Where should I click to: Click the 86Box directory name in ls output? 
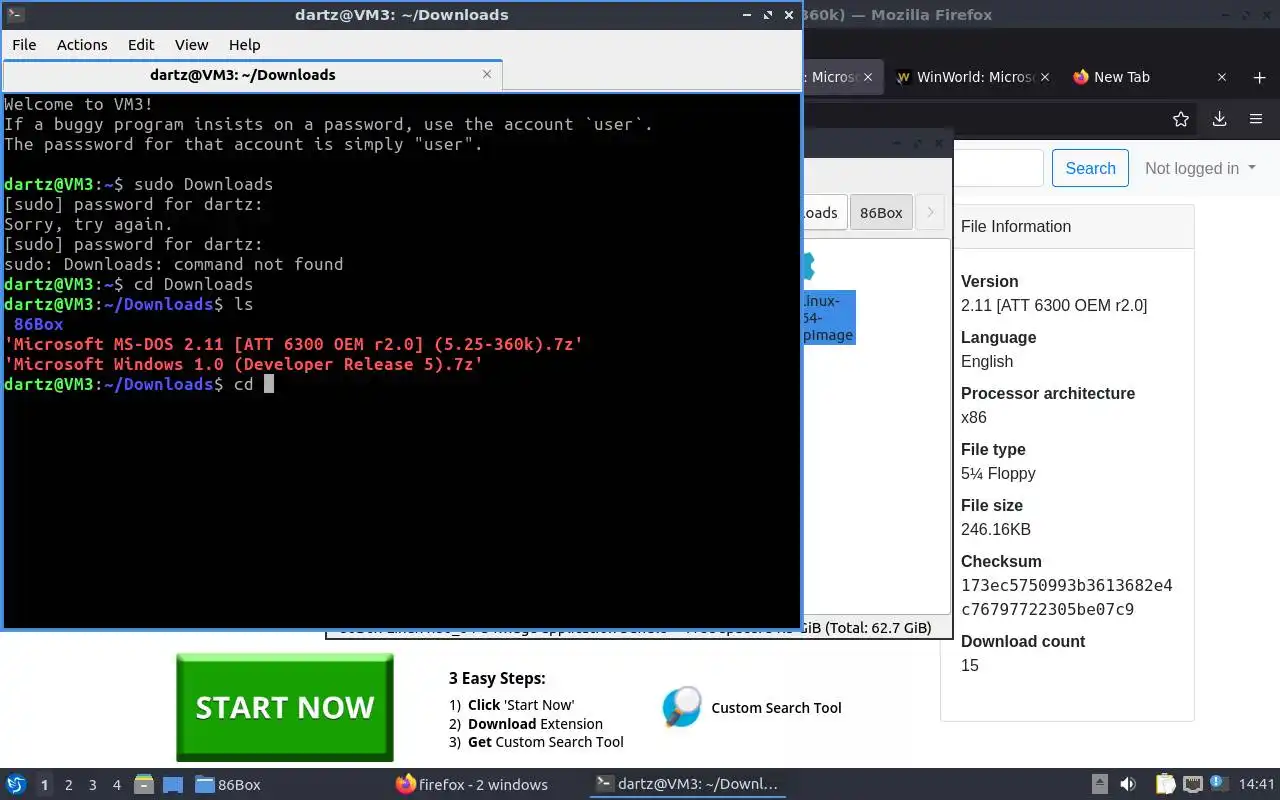pos(39,324)
